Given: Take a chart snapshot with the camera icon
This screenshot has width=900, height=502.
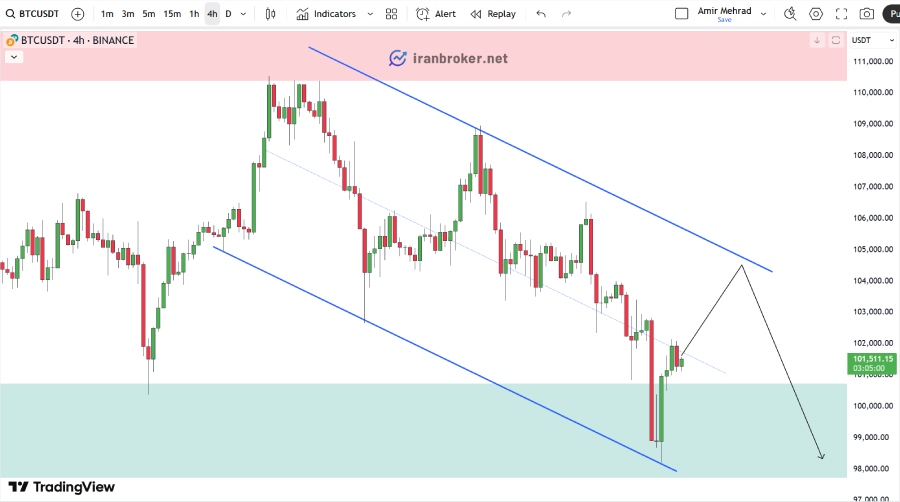Looking at the screenshot, I should click(867, 14).
